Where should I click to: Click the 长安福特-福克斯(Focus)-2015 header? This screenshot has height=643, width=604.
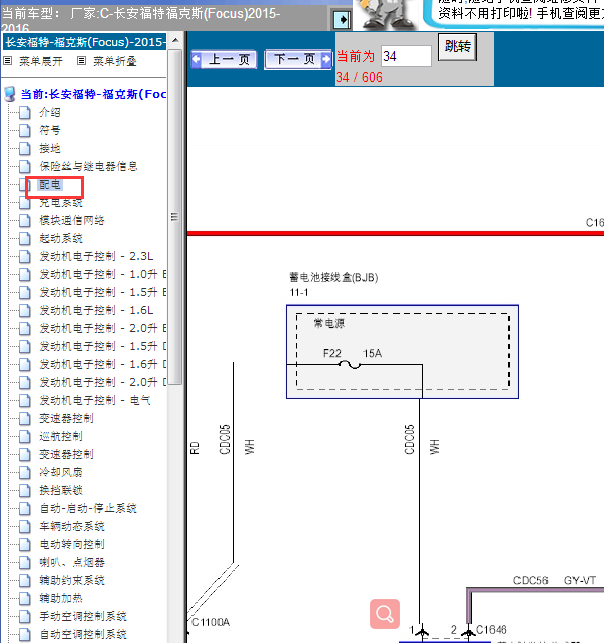pos(85,42)
